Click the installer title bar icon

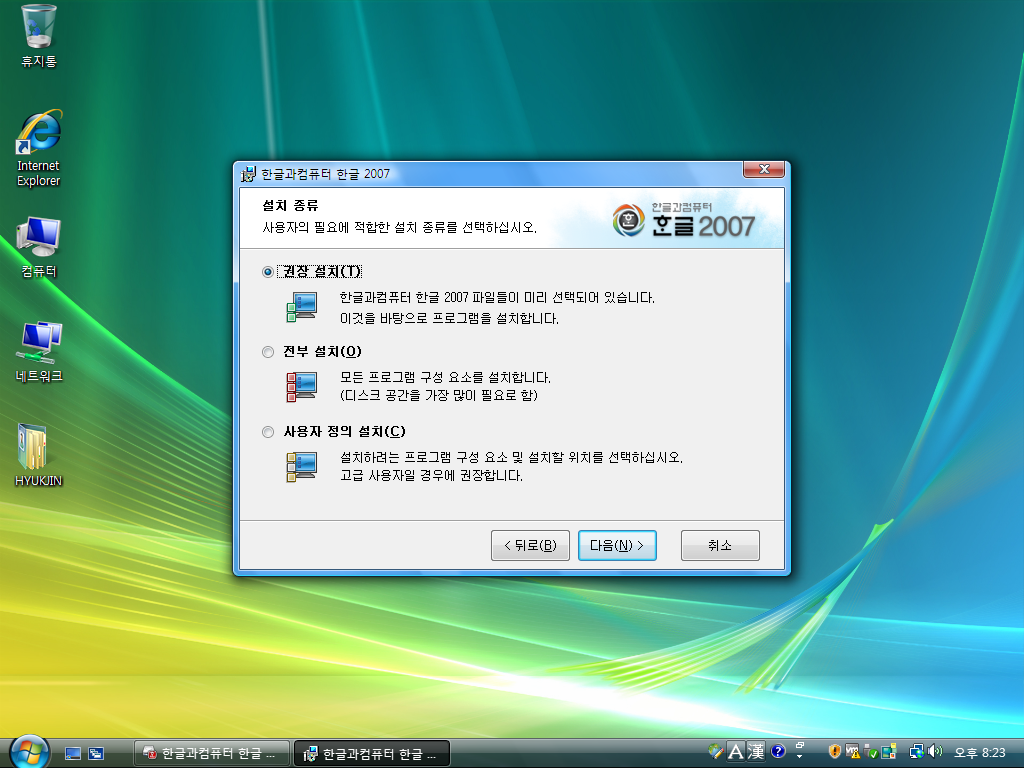pos(248,174)
